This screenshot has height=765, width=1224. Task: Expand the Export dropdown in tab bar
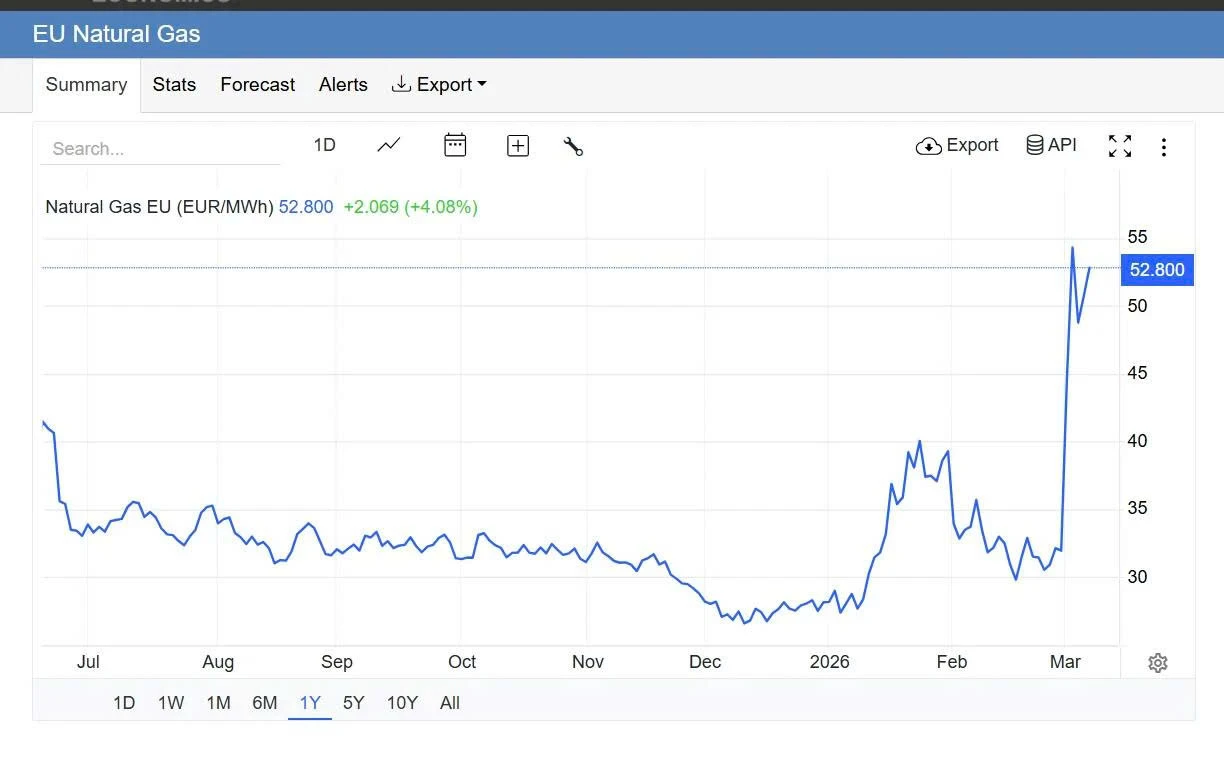click(439, 85)
